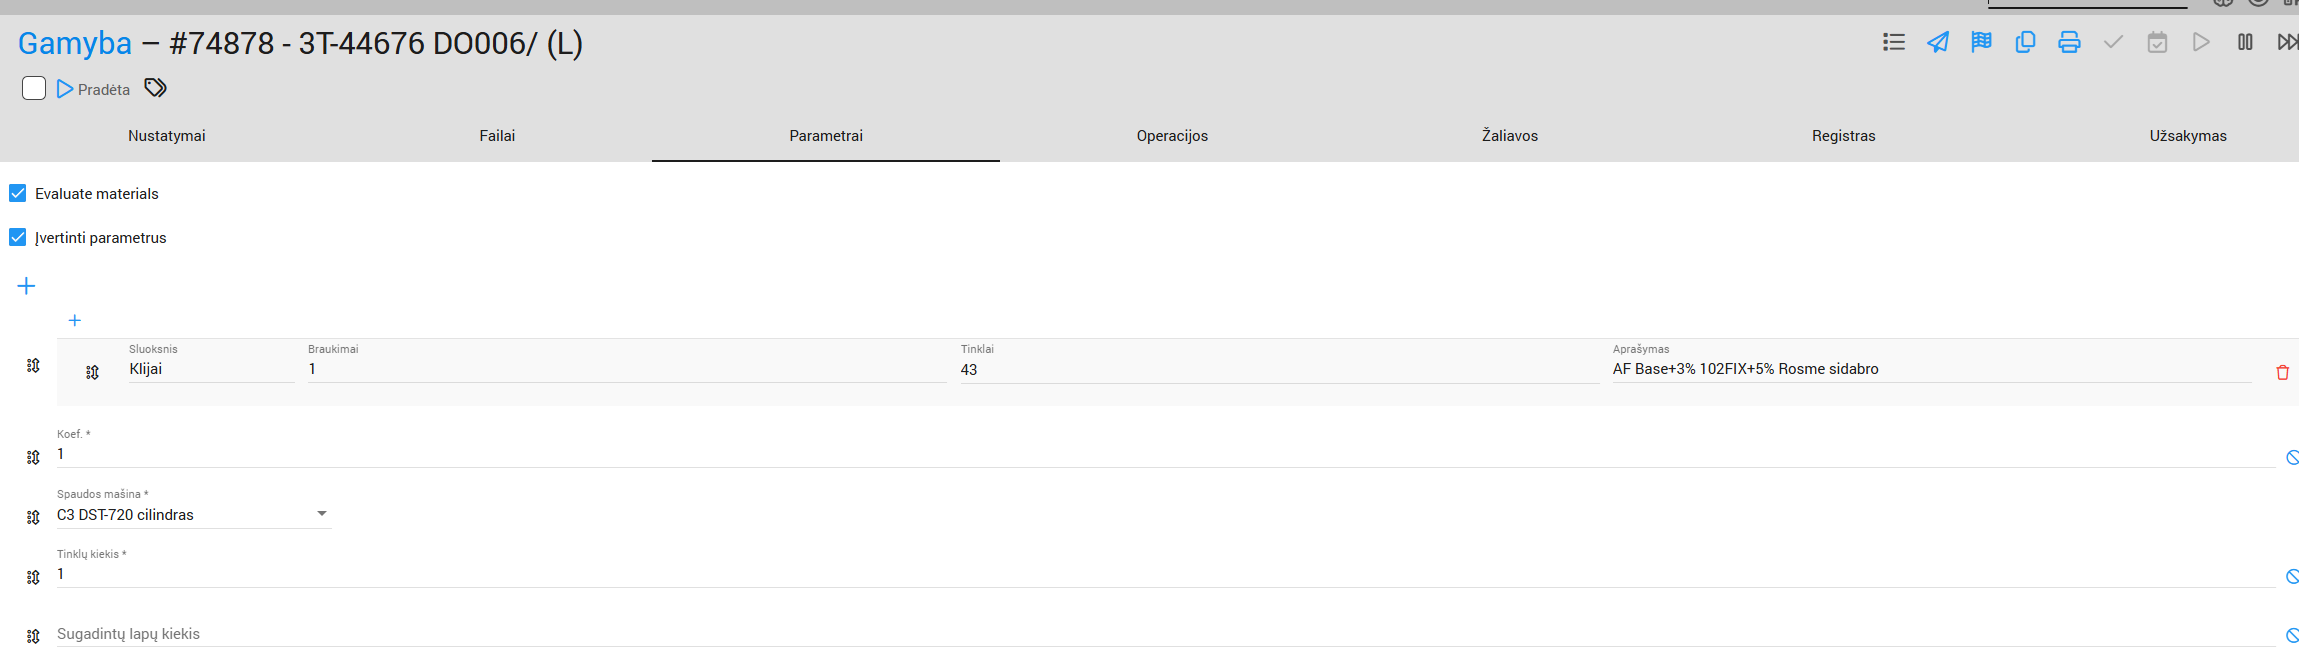The width and height of the screenshot is (2299, 669).
Task: Uncheck Evaluate materials checkbox
Action: pyautogui.click(x=18, y=193)
